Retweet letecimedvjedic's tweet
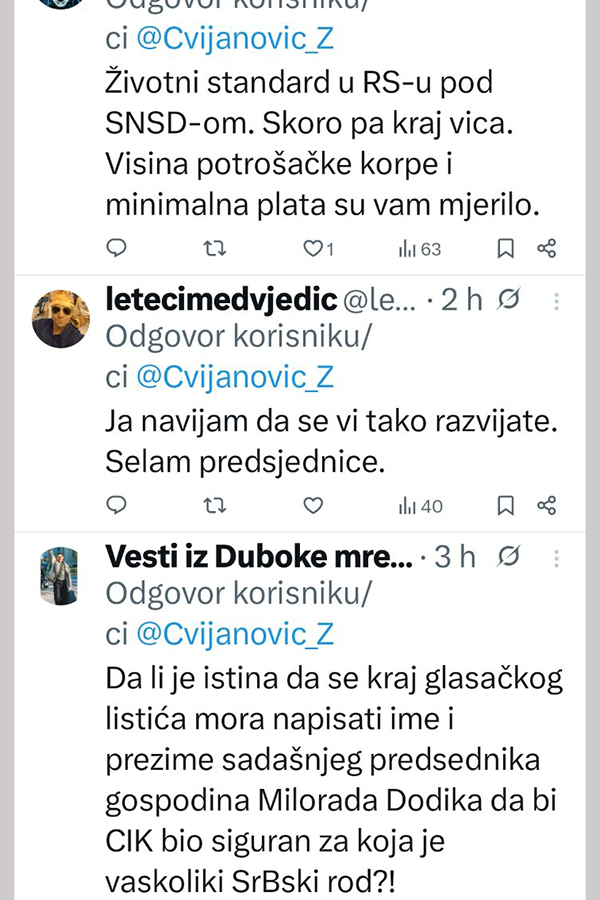The image size is (600, 900). (x=214, y=506)
